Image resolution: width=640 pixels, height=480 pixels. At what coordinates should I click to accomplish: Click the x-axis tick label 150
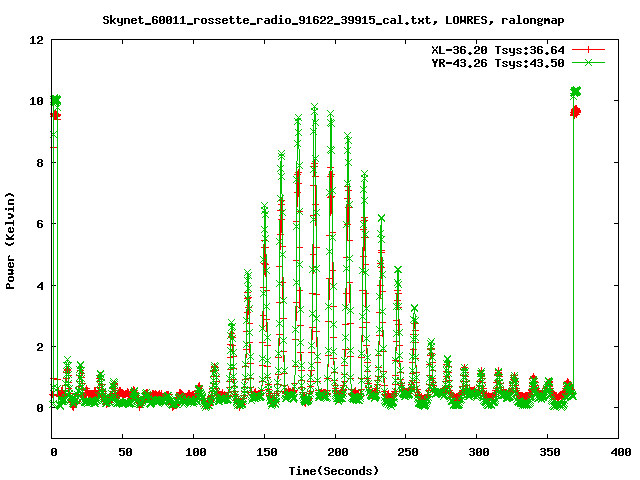[267, 452]
